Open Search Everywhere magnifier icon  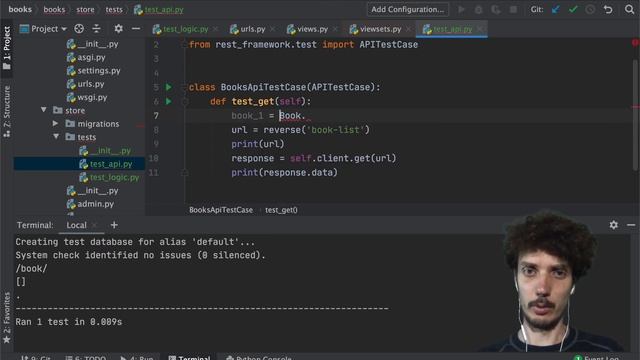629,9
